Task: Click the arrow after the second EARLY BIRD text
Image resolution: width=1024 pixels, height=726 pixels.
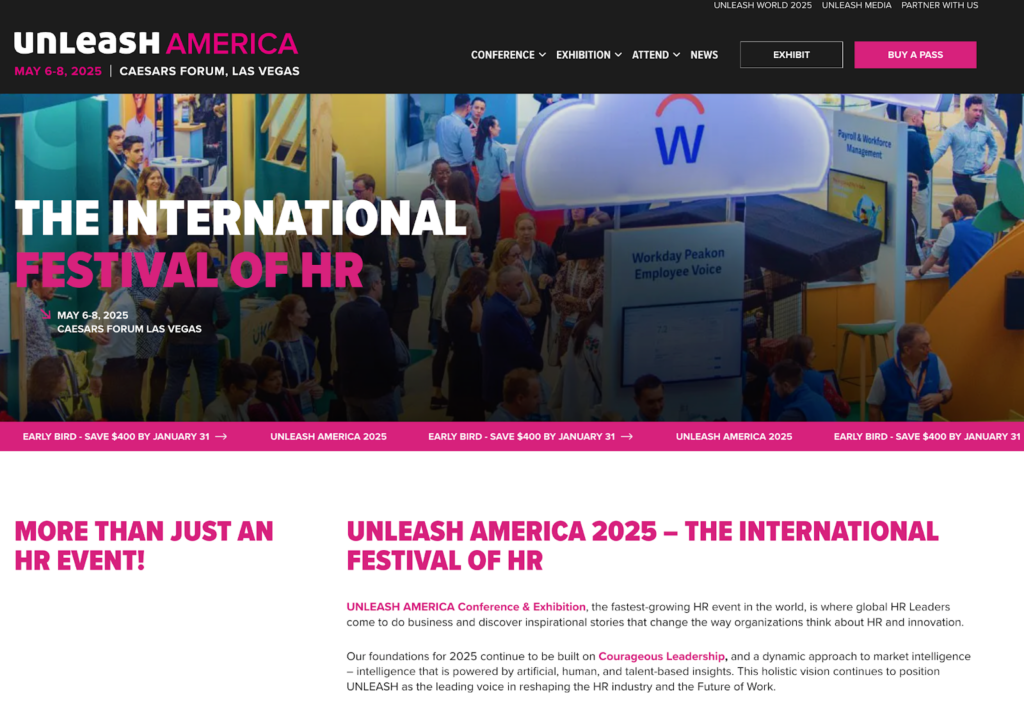Action: pyautogui.click(x=627, y=436)
